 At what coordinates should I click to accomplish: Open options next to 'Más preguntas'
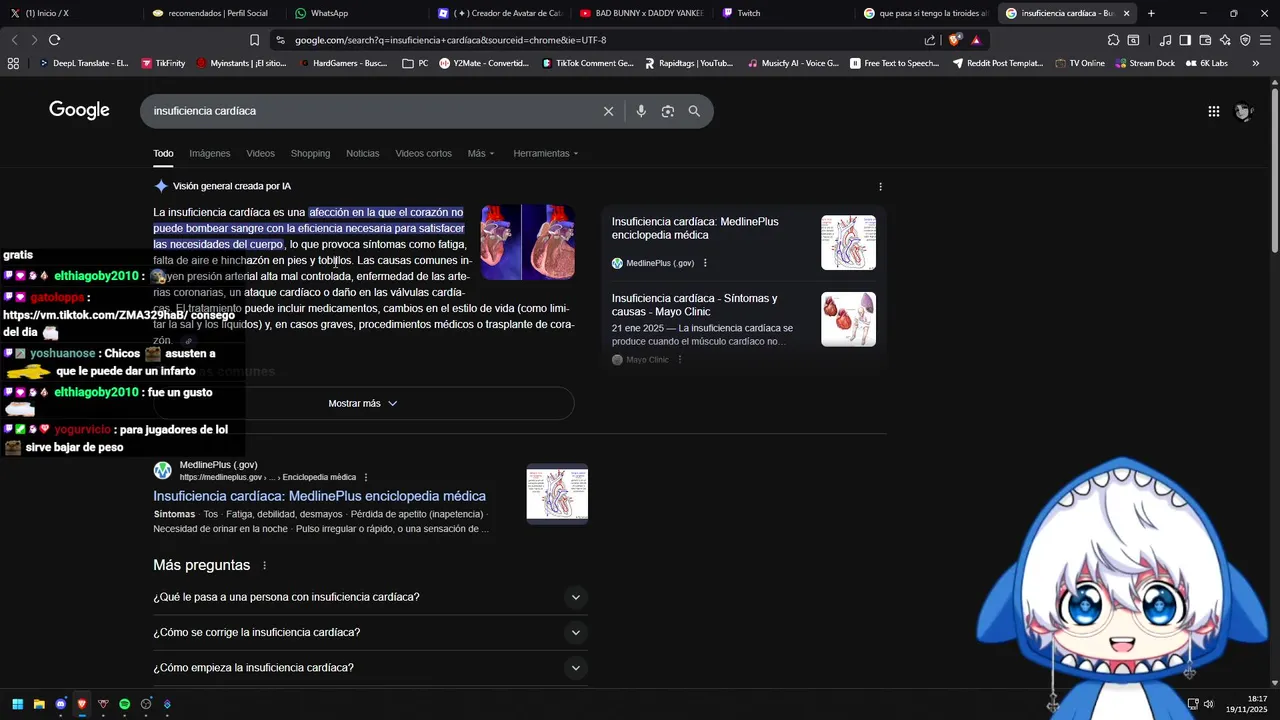[265, 566]
